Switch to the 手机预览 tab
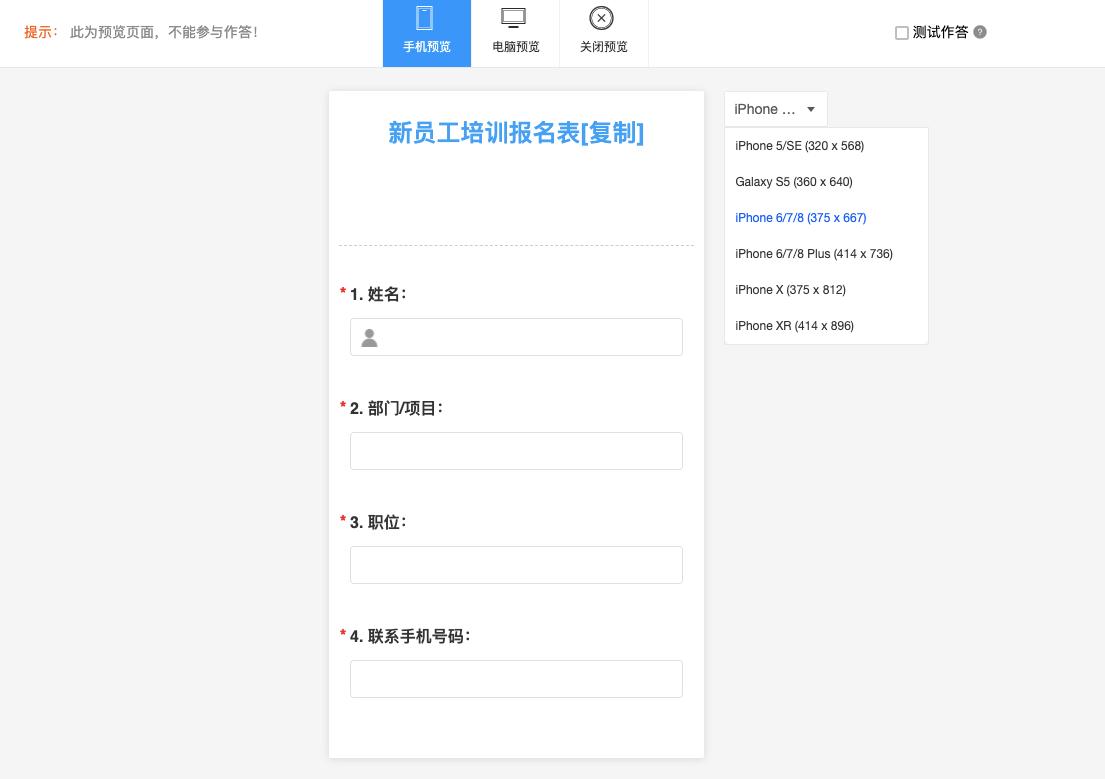1105x779 pixels. pyautogui.click(x=426, y=33)
